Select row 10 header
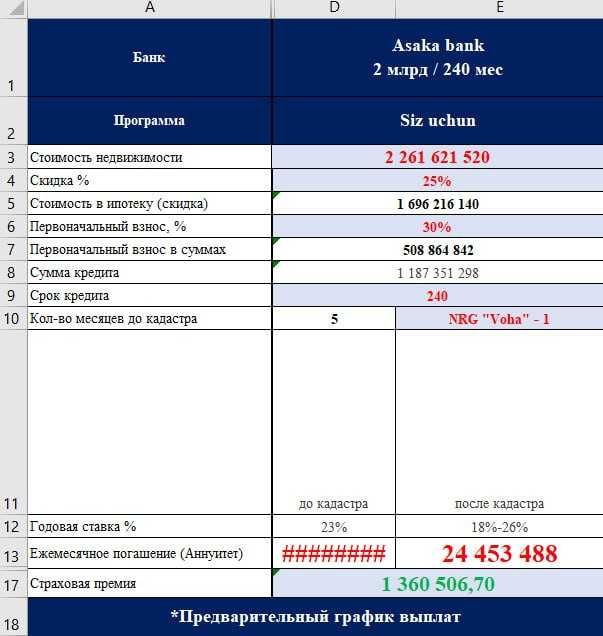Viewport: 603px width, 636px height. click(13, 318)
